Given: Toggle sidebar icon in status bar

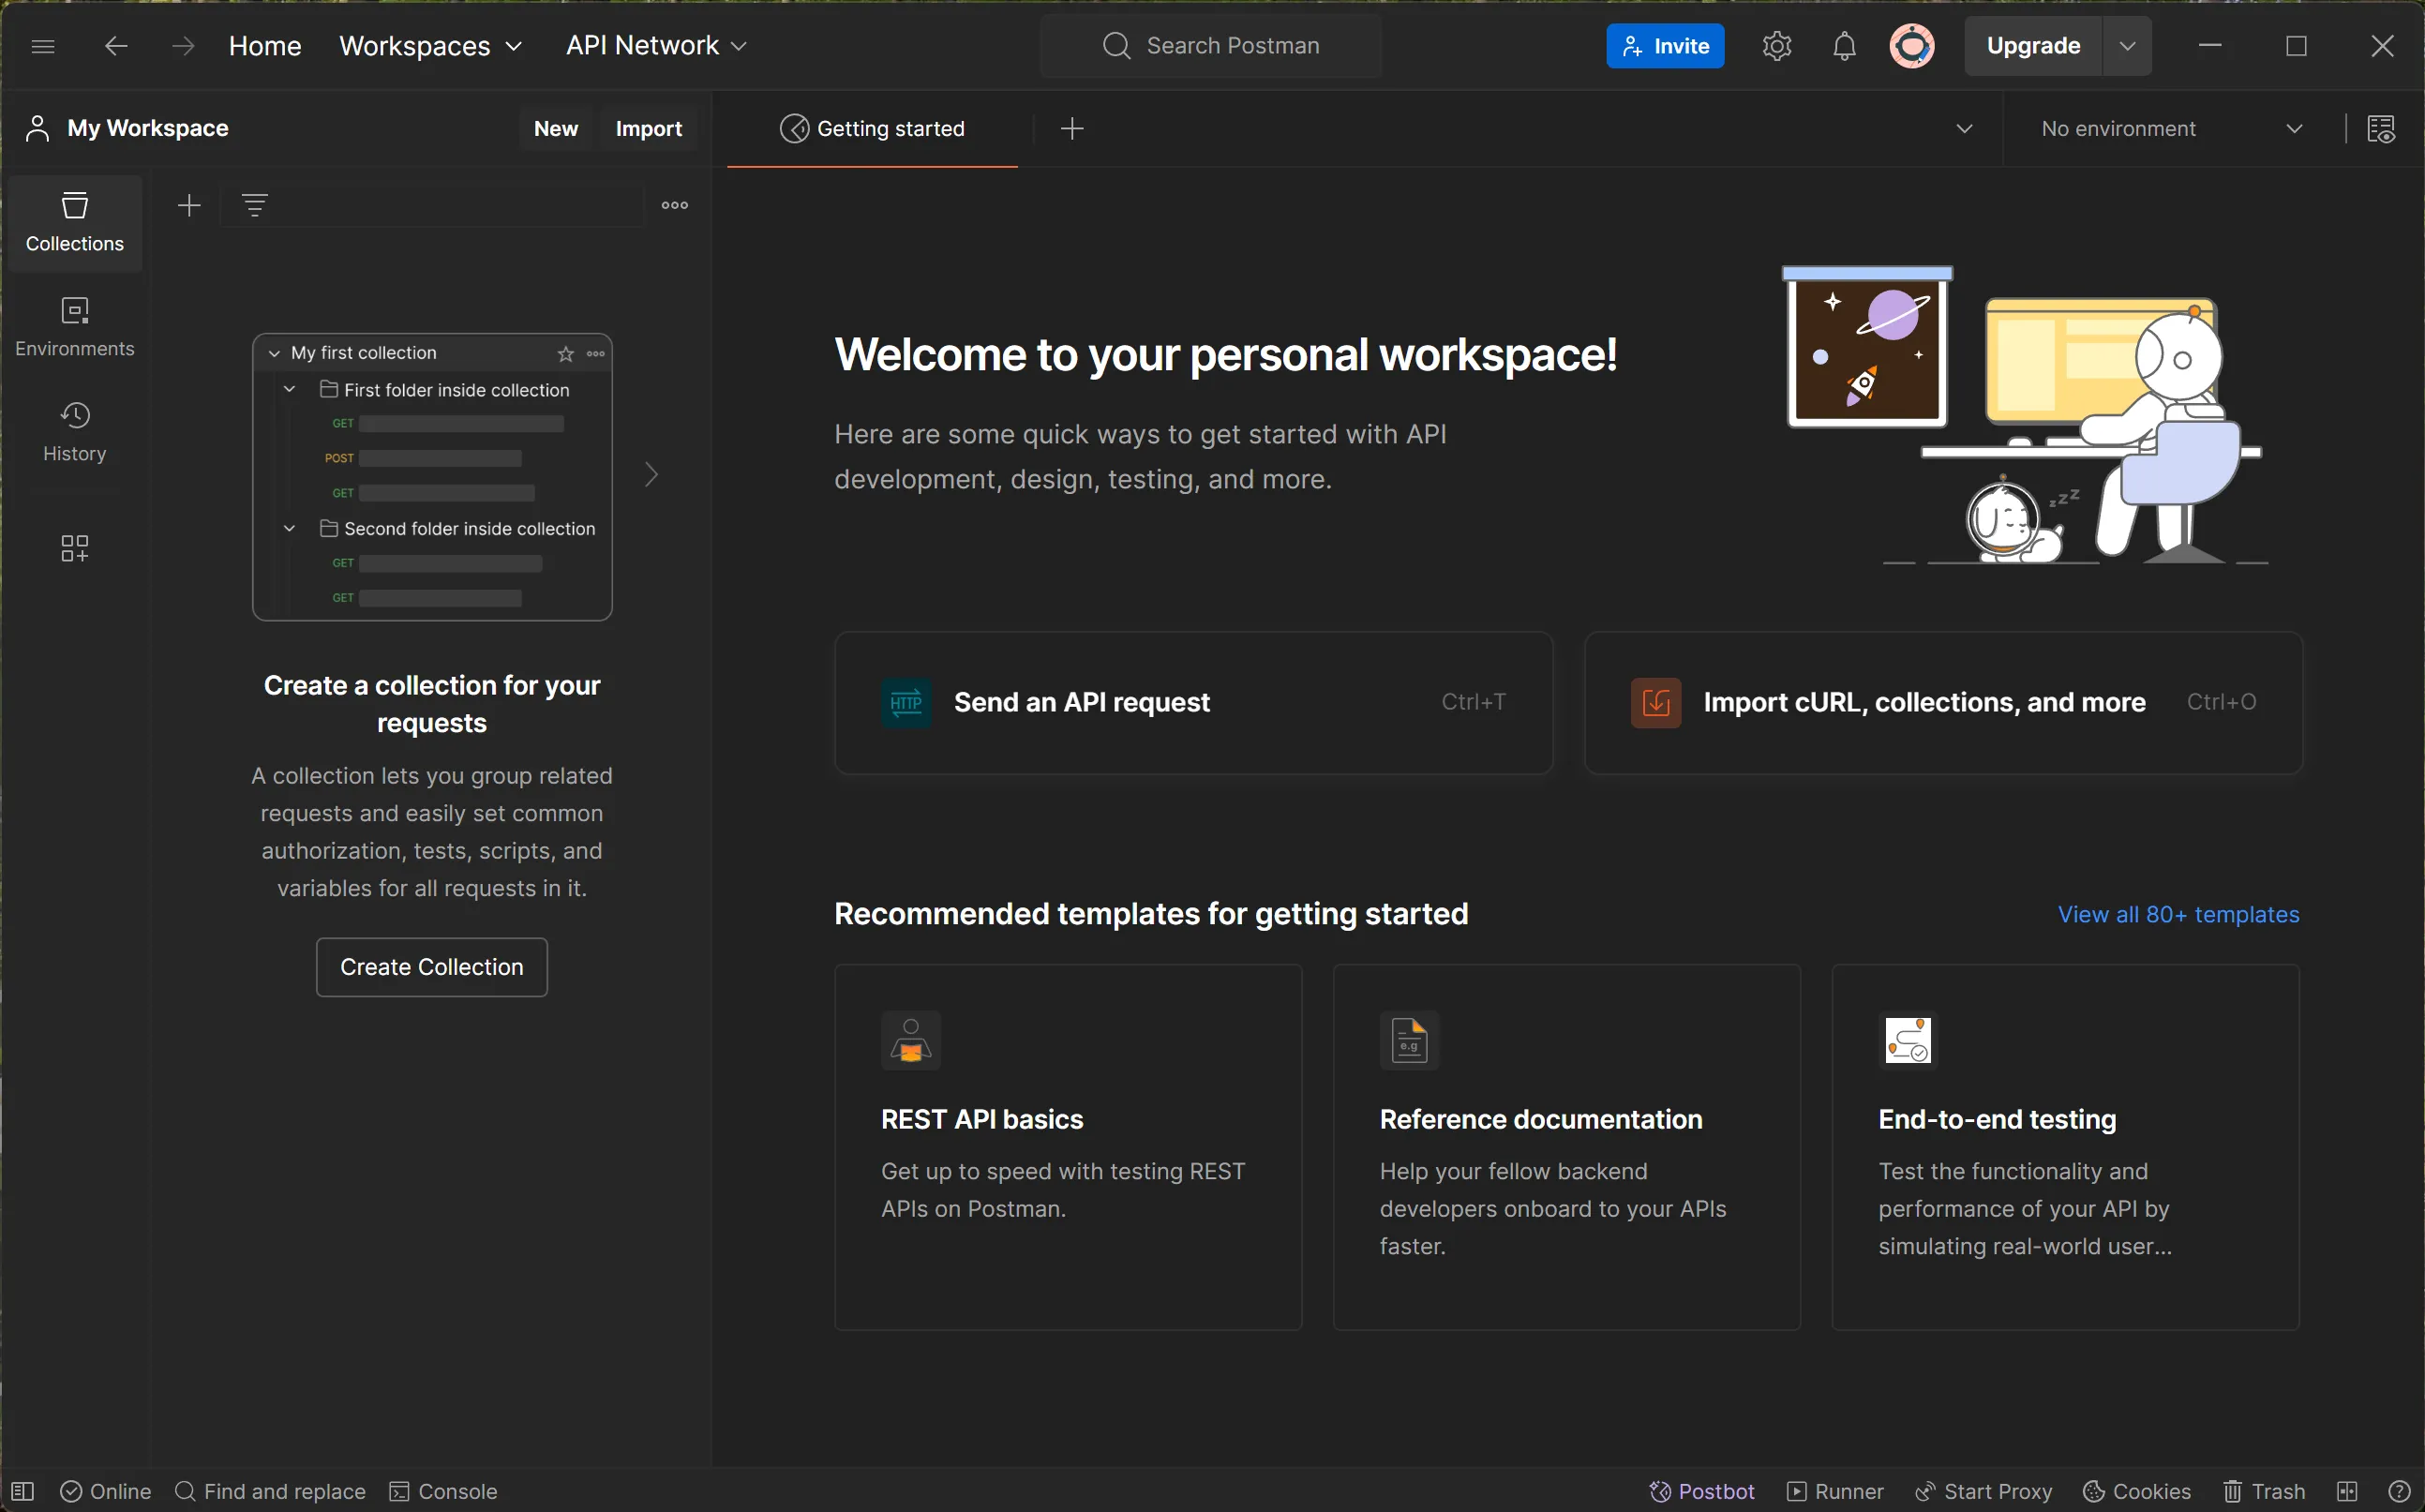Looking at the screenshot, I should coord(22,1491).
